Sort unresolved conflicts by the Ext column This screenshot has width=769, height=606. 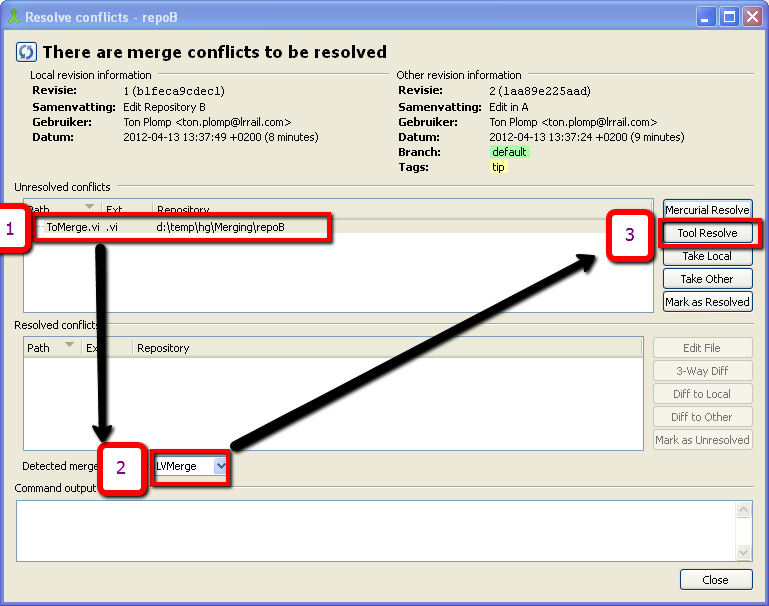click(125, 210)
